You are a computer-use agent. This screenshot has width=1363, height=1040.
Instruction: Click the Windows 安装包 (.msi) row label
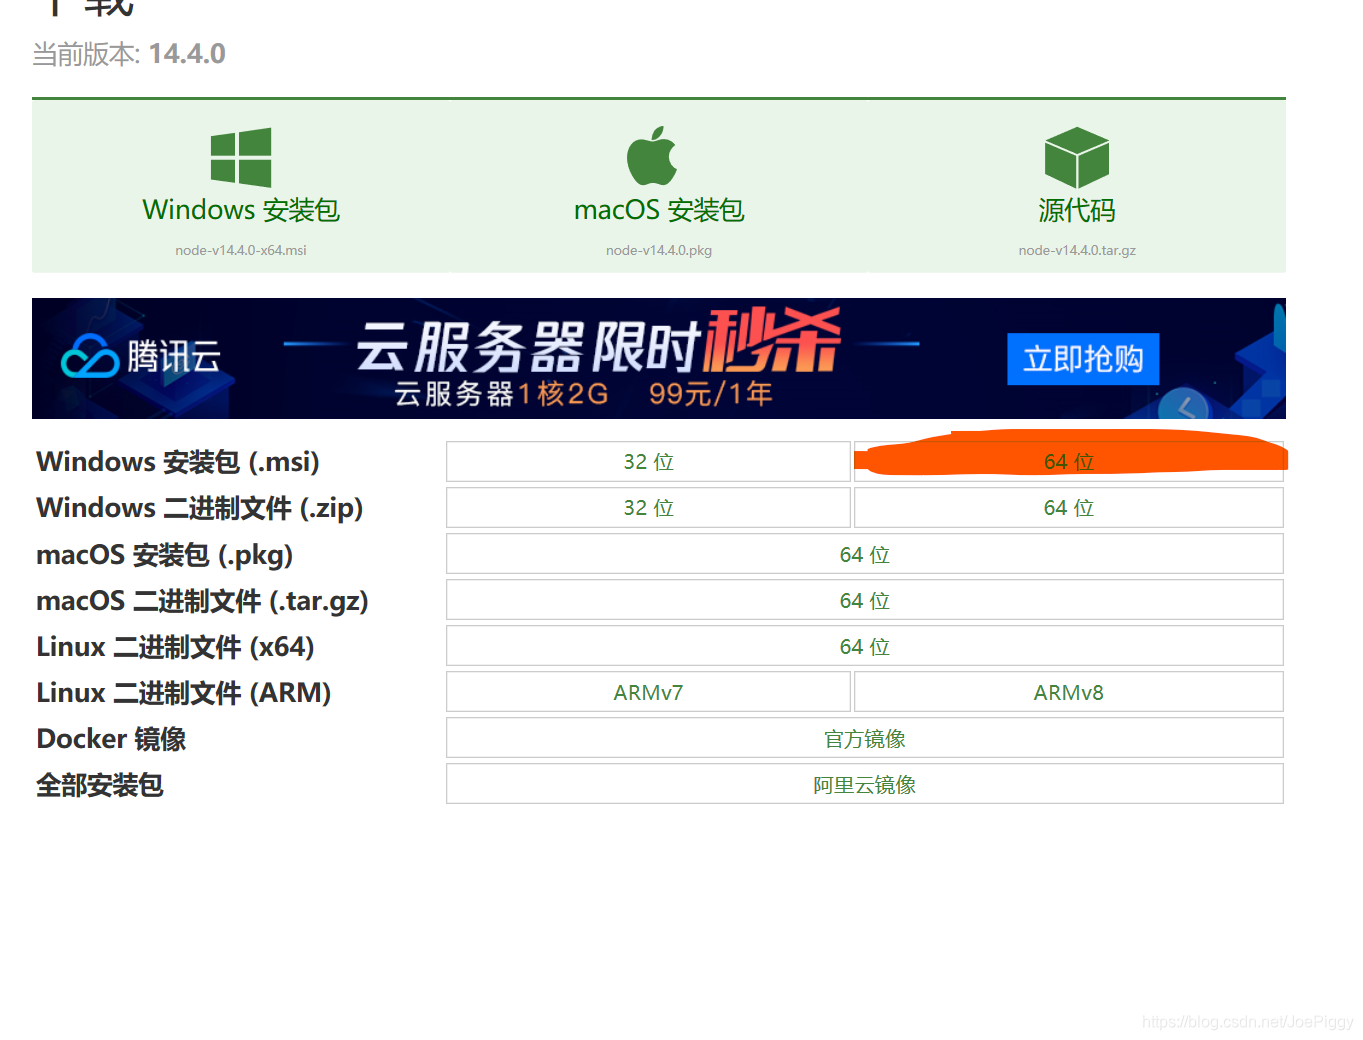point(178,462)
